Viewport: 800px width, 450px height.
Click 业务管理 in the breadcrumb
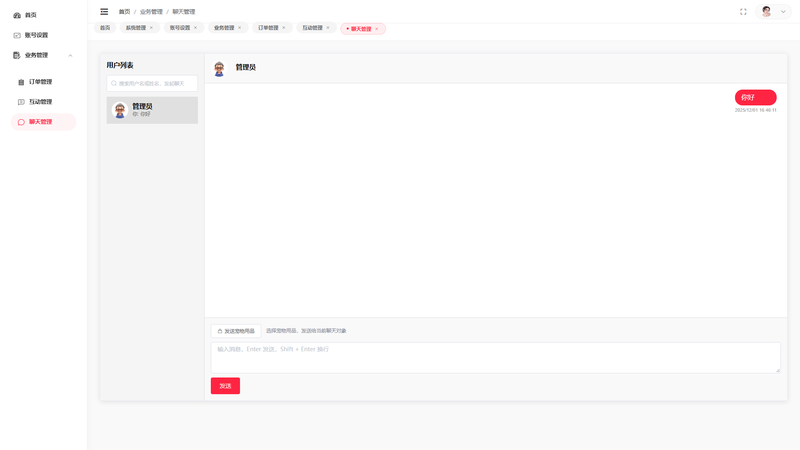[151, 12]
